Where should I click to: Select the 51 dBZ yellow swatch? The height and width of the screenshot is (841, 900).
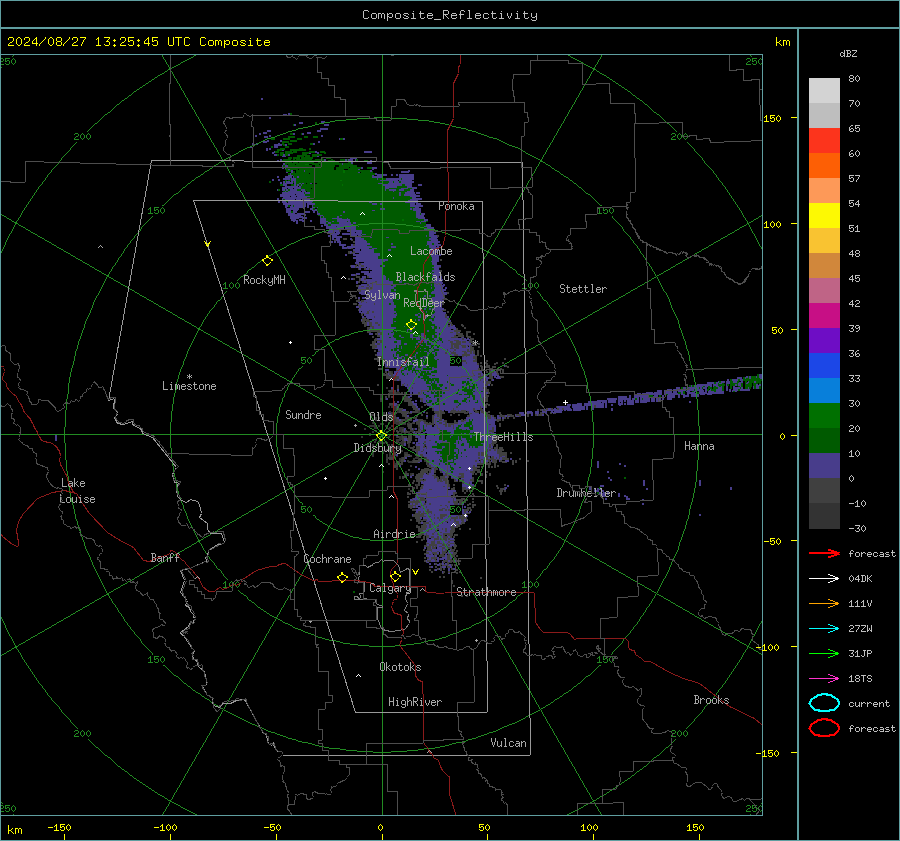[x=824, y=215]
